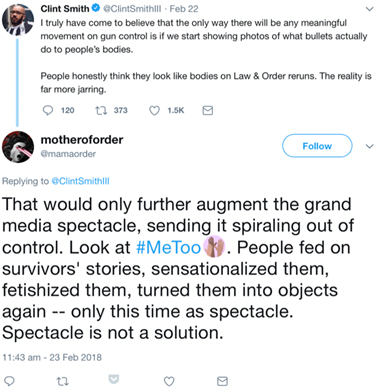Retweet Clint Smith's gun control tweet
Screen dimensions: 379x391
click(100, 110)
